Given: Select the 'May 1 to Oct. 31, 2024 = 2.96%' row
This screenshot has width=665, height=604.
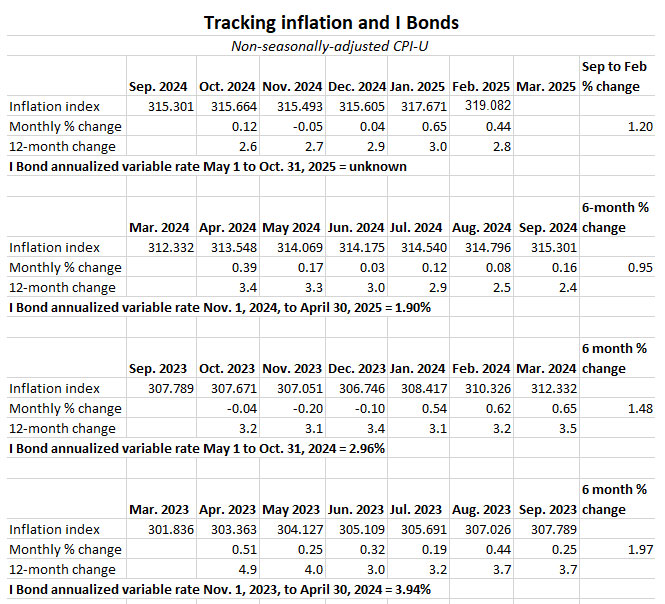Looking at the screenshot, I should [x=197, y=449].
